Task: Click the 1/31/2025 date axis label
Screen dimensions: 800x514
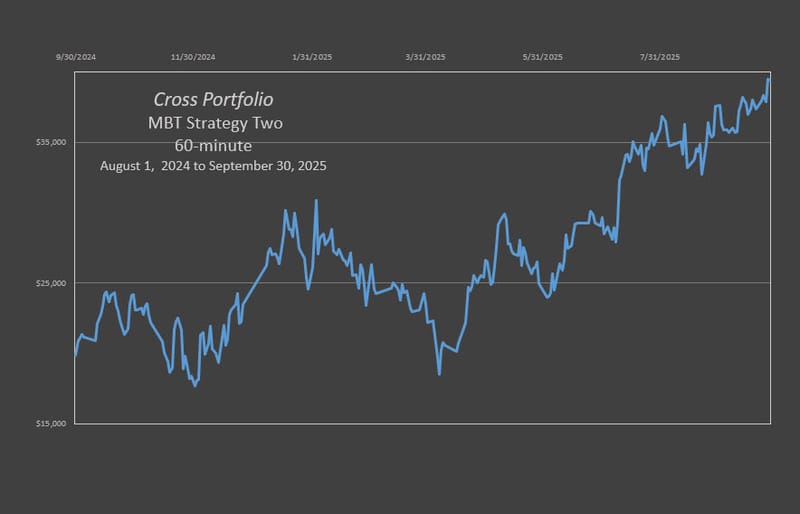Action: (x=312, y=57)
